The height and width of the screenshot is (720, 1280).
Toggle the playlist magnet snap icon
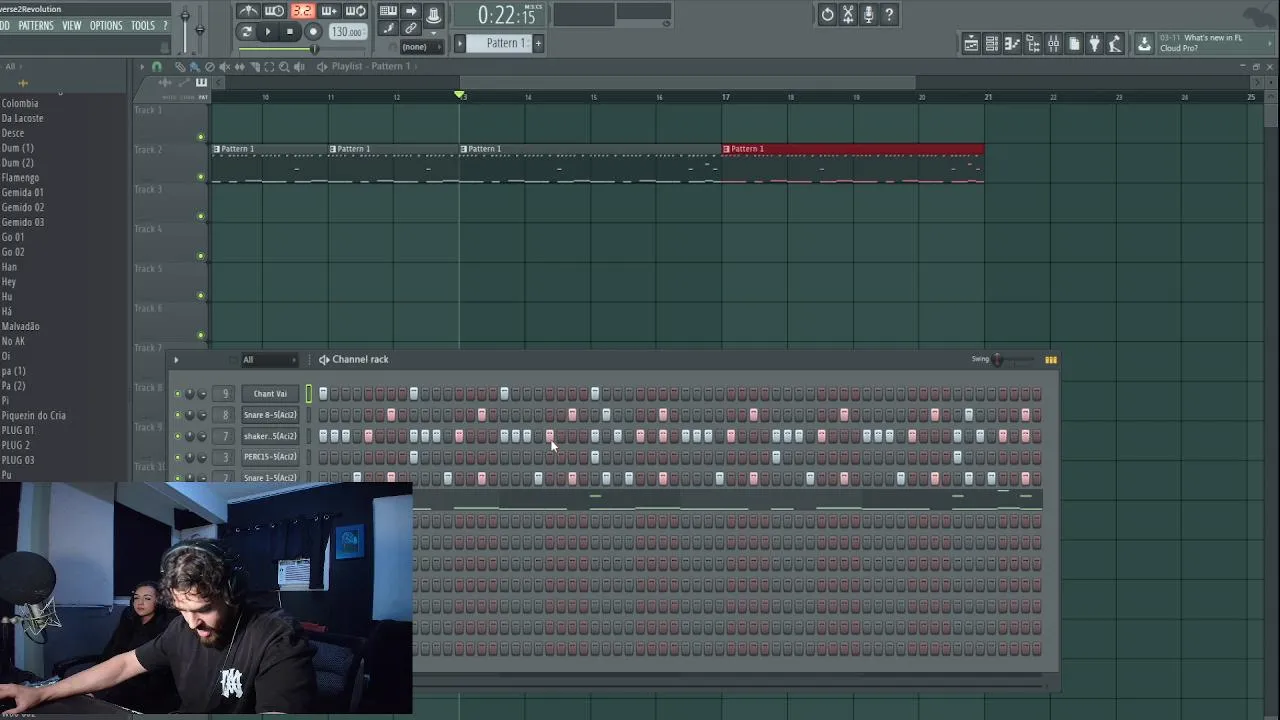(x=157, y=66)
